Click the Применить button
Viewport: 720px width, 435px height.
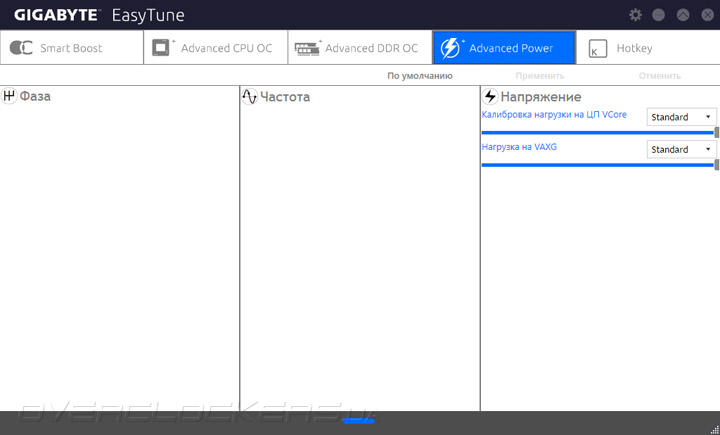coord(540,76)
